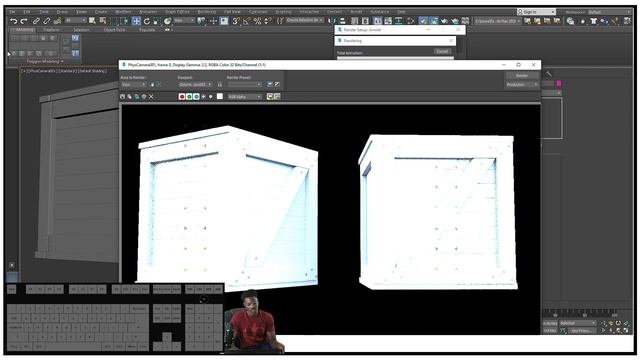Open the Create Selection Set dropdown
640x360 pixels.
pyautogui.click(x=304, y=20)
